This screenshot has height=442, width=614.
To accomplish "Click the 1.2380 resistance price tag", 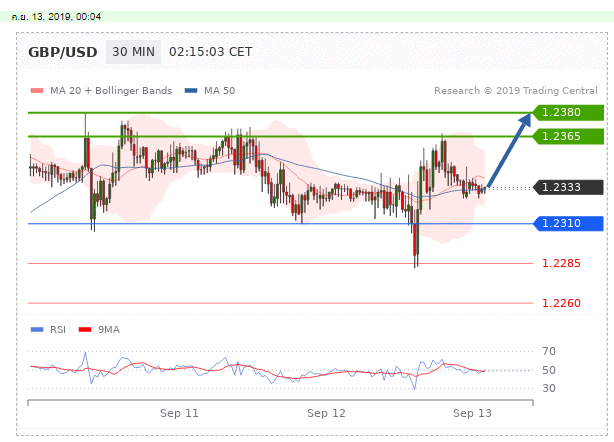I will (x=568, y=112).
